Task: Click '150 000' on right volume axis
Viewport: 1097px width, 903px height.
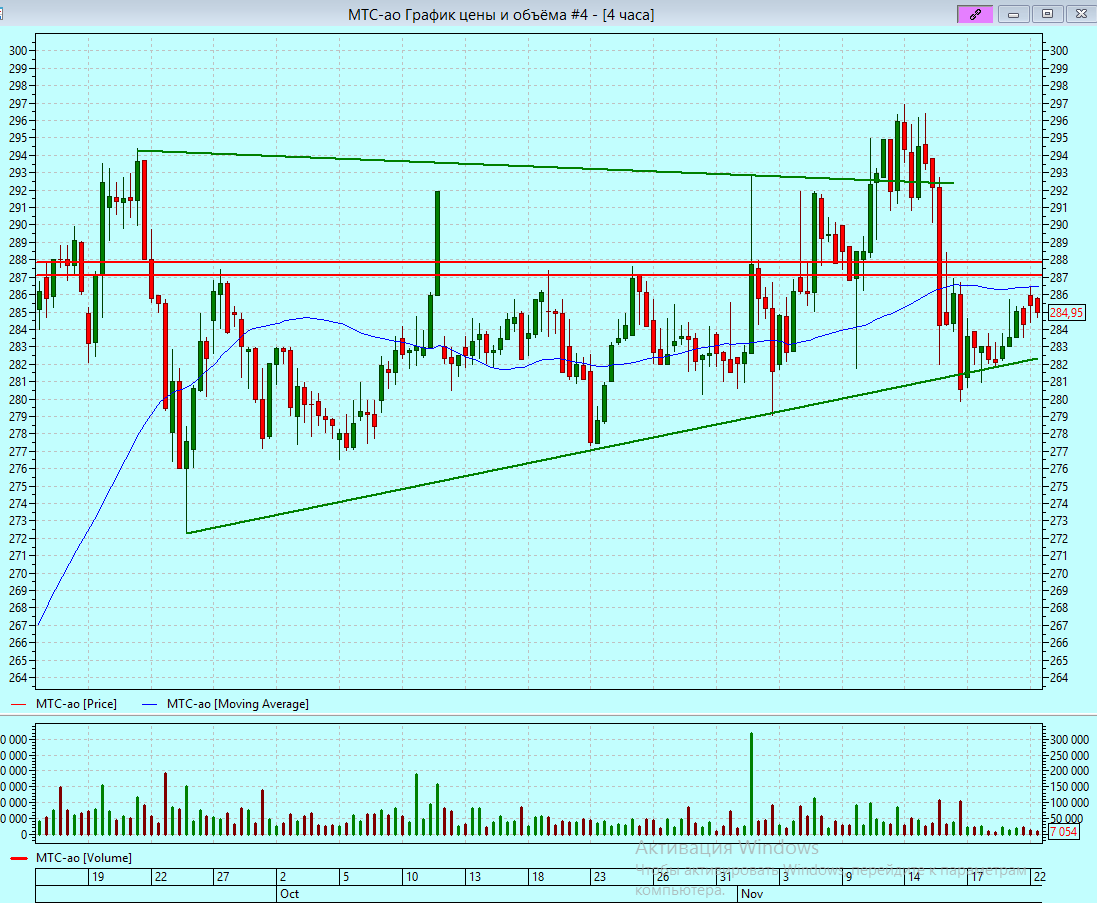Action: (1069, 787)
